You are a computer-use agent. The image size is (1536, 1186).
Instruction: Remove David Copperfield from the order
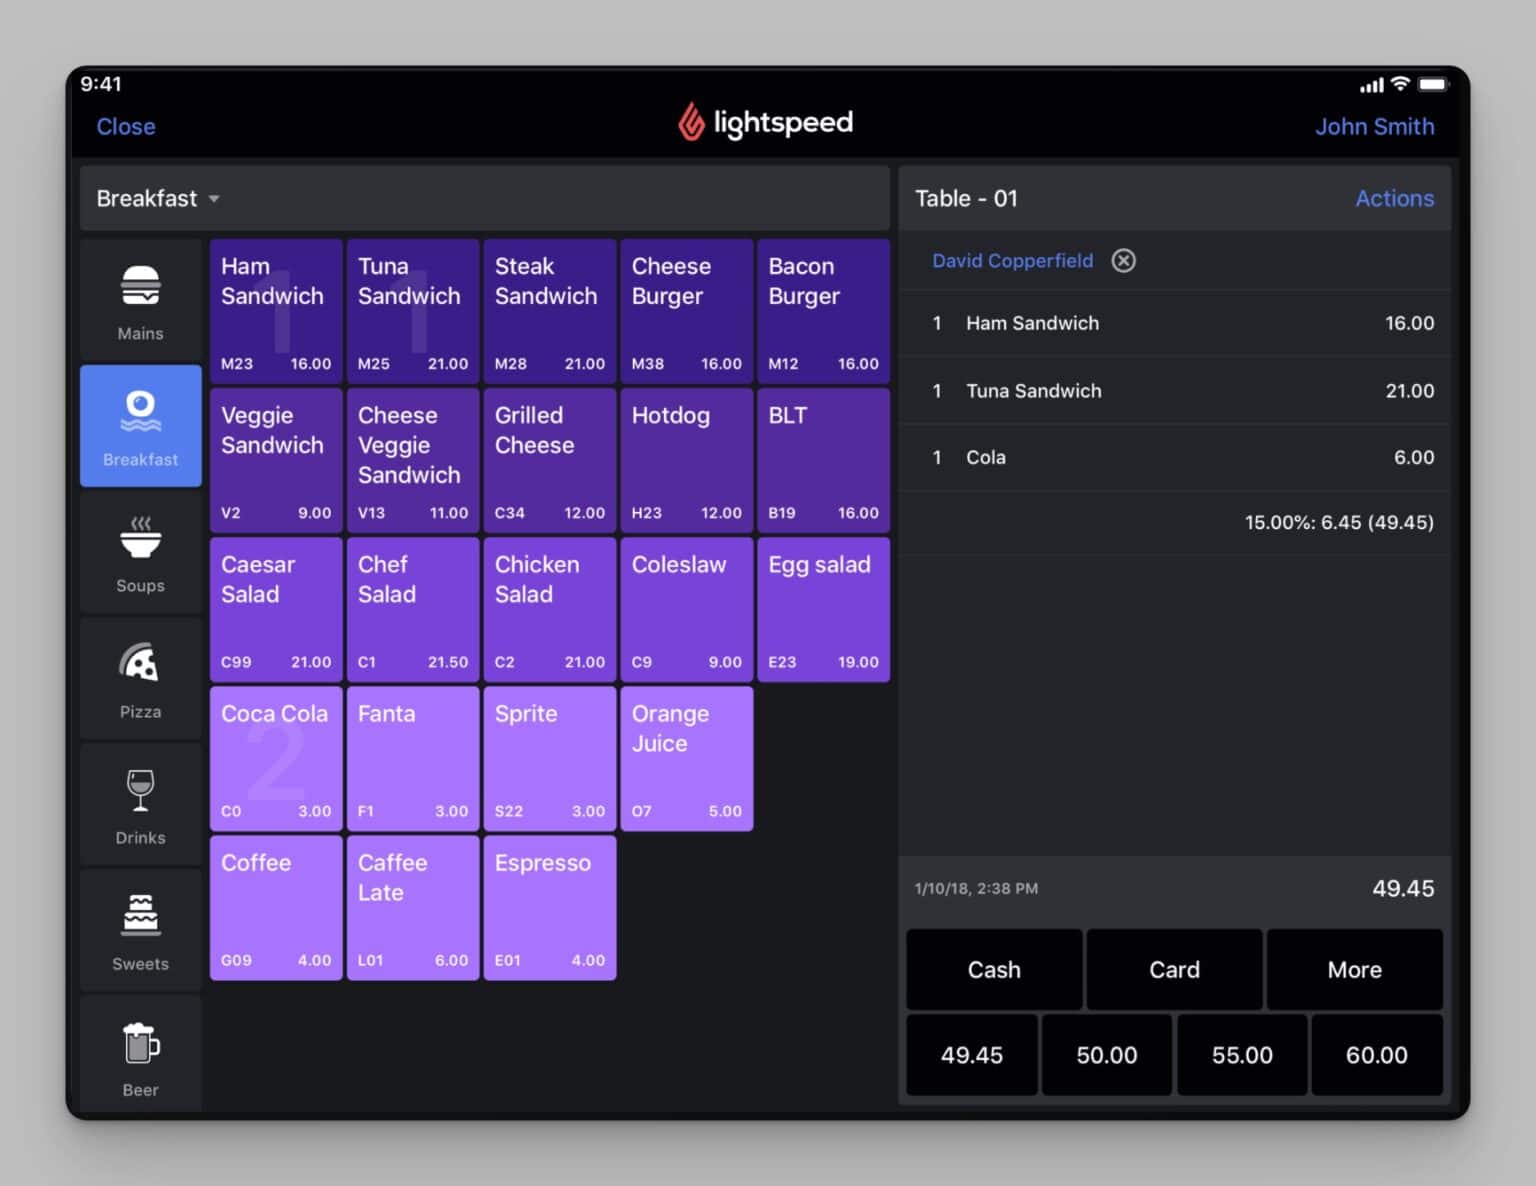(1123, 260)
